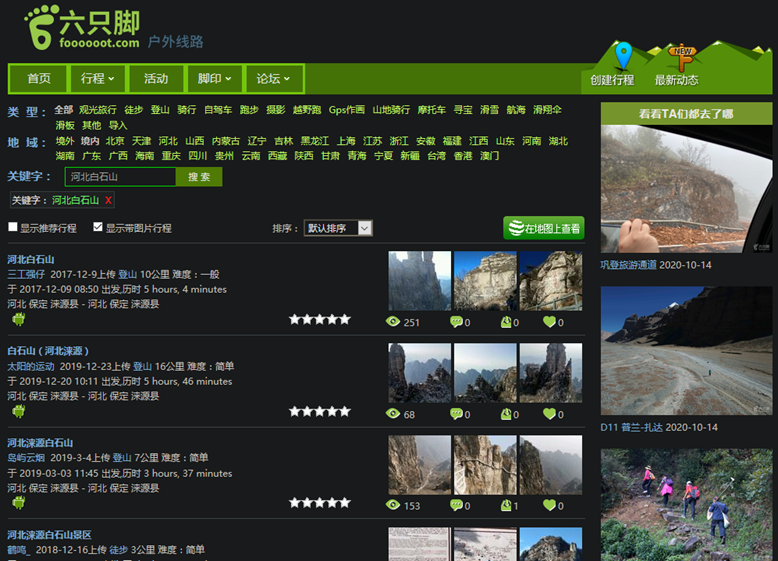Click comment bubble icon in 河北白石山 row
Image resolution: width=778 pixels, height=561 pixels.
pyautogui.click(x=456, y=322)
